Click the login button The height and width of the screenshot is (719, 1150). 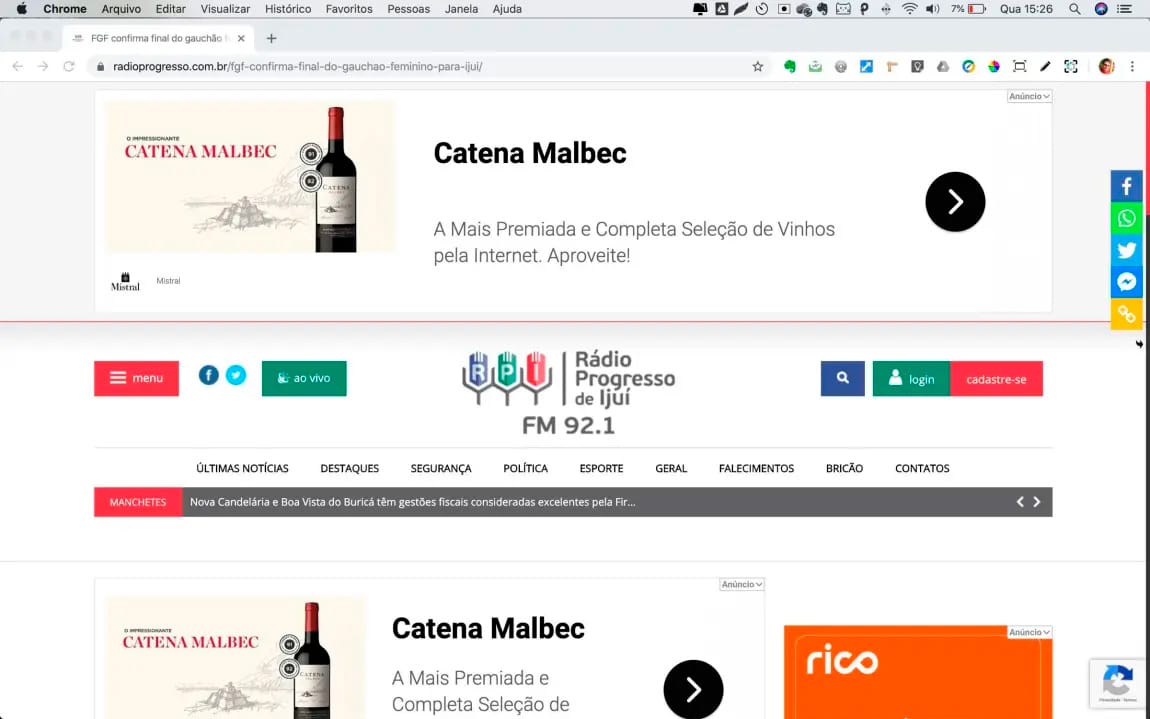click(x=912, y=379)
